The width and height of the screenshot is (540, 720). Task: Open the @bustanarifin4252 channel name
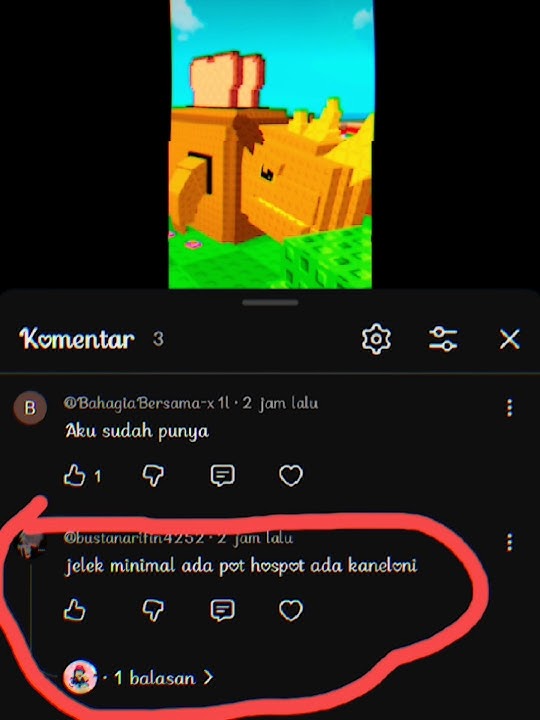(134, 538)
